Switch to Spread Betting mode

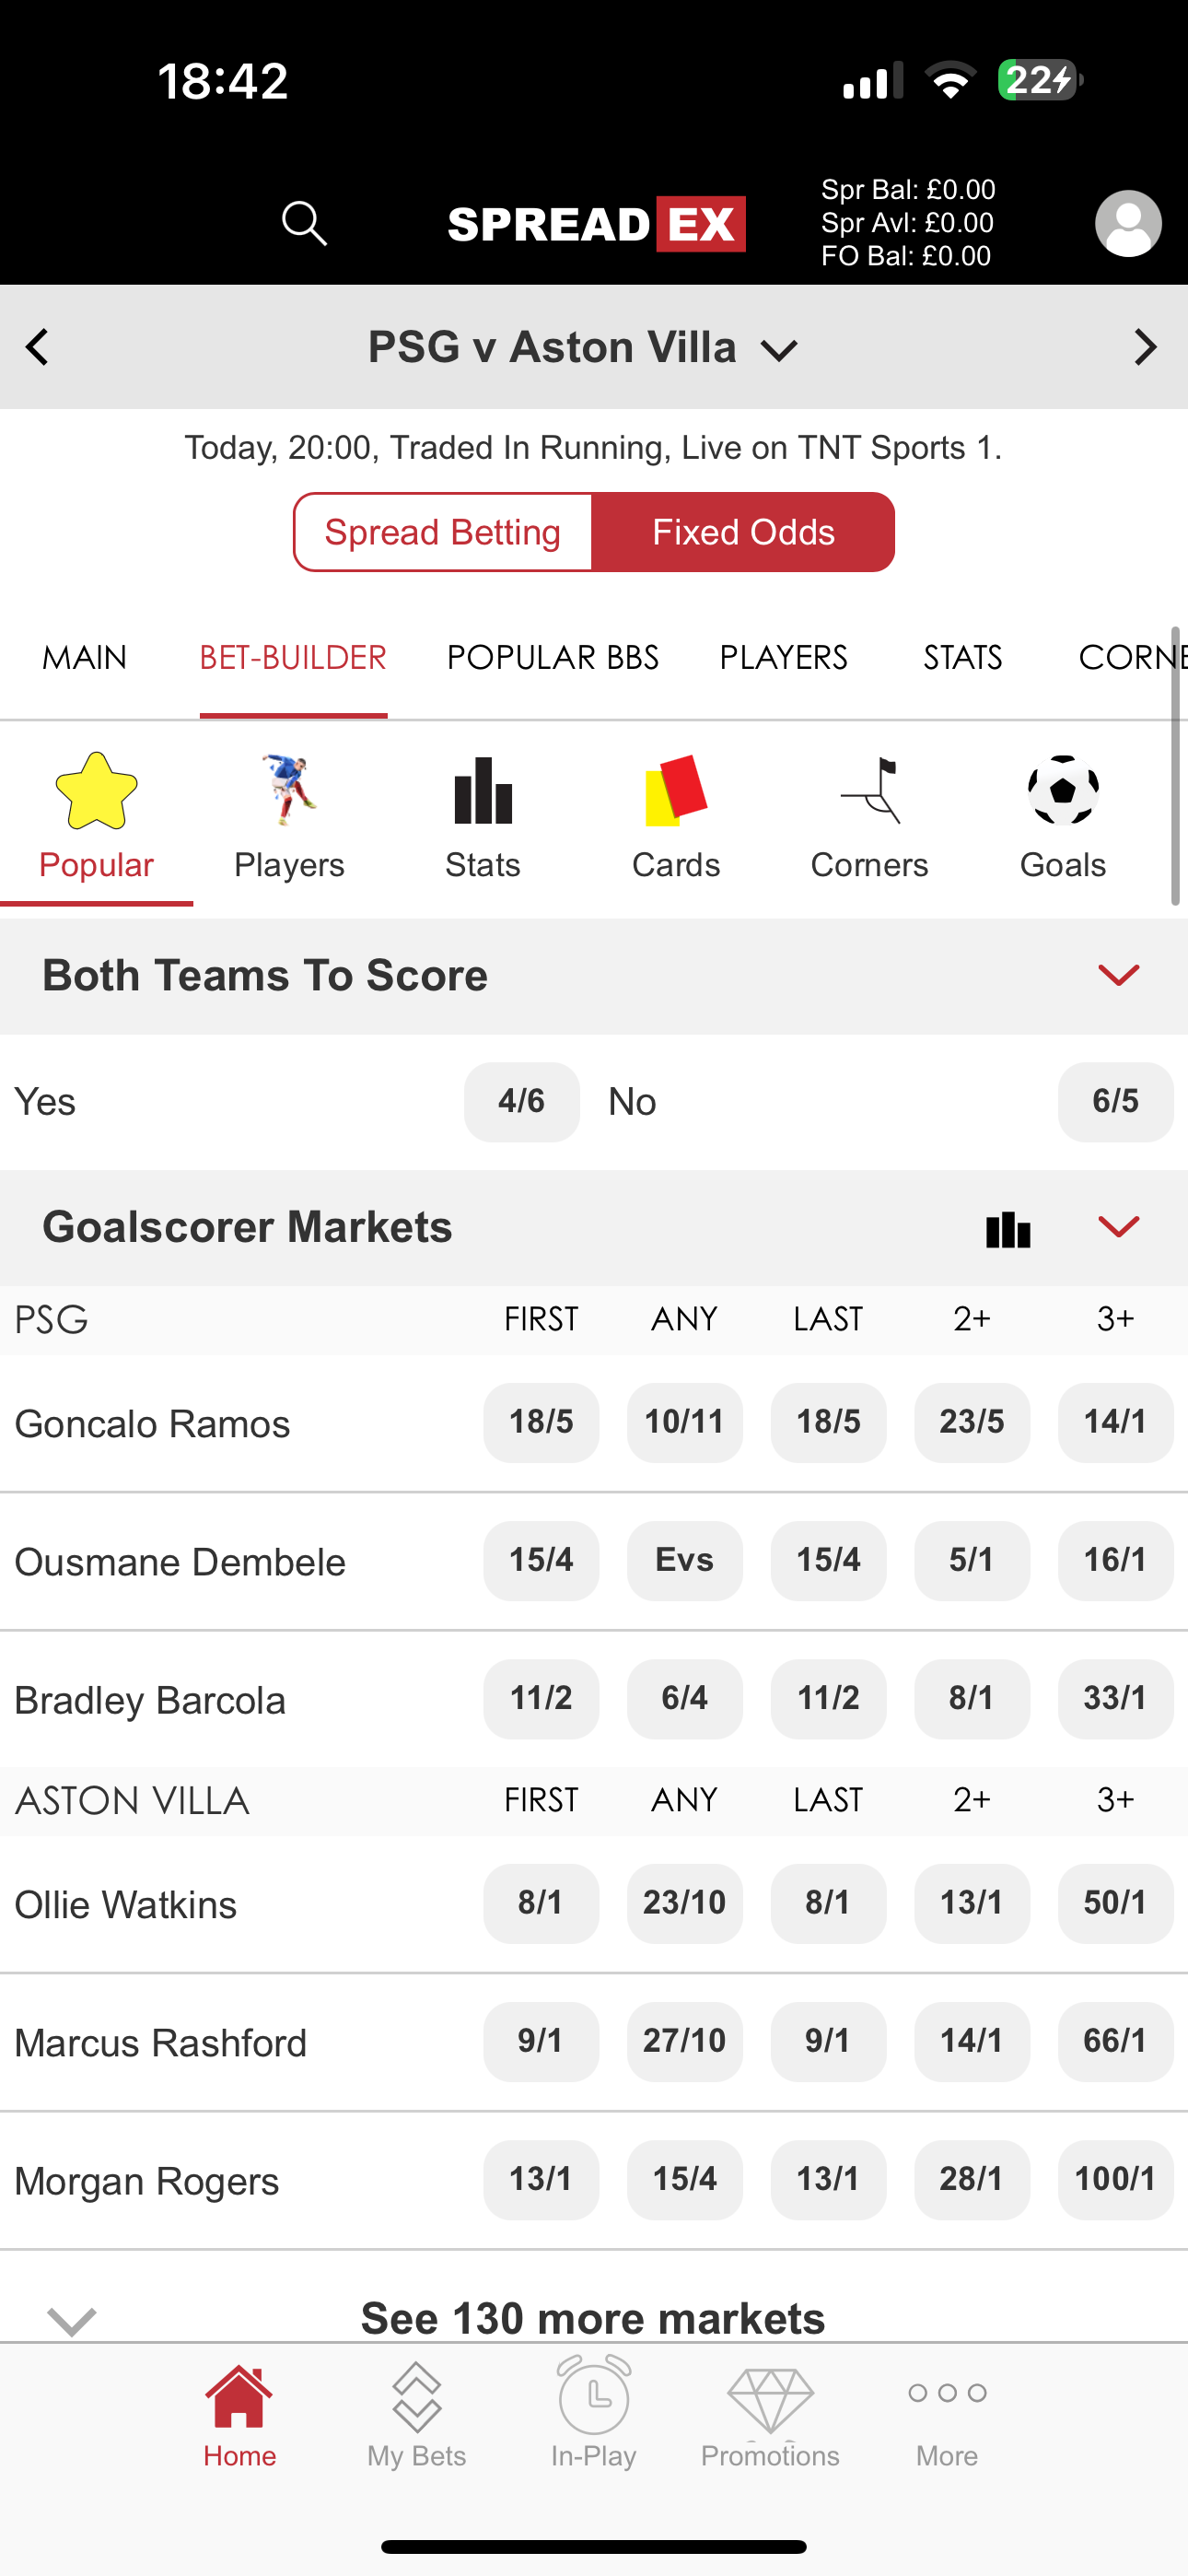[x=443, y=532]
